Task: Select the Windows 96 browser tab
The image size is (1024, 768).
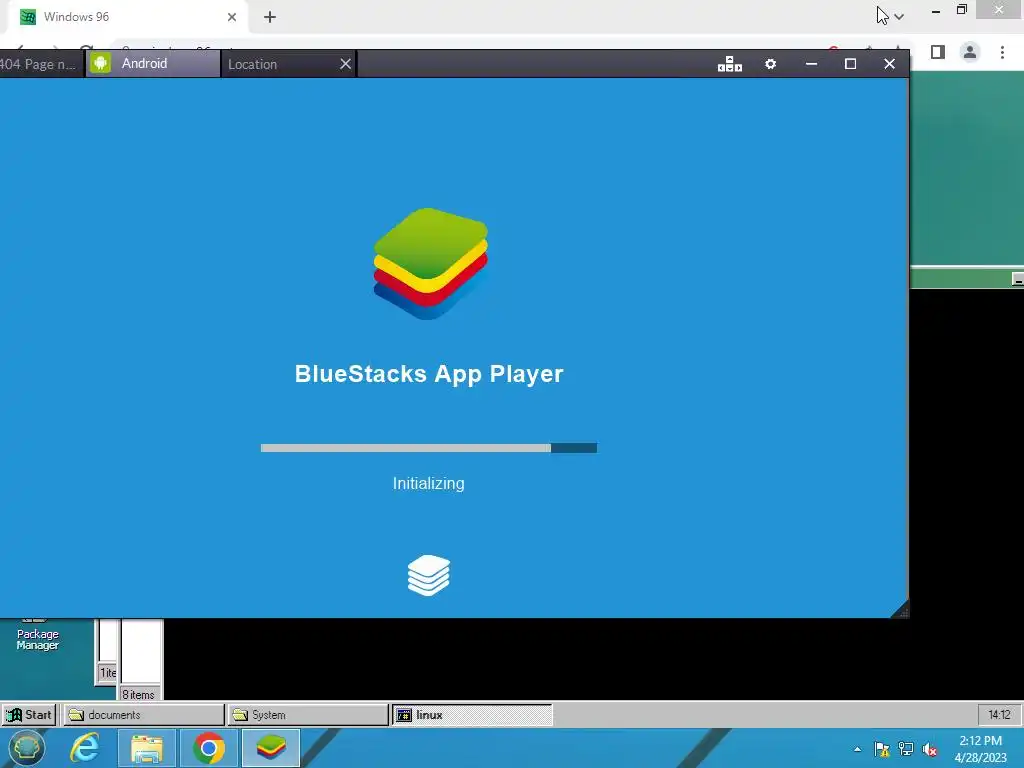Action: tap(127, 17)
